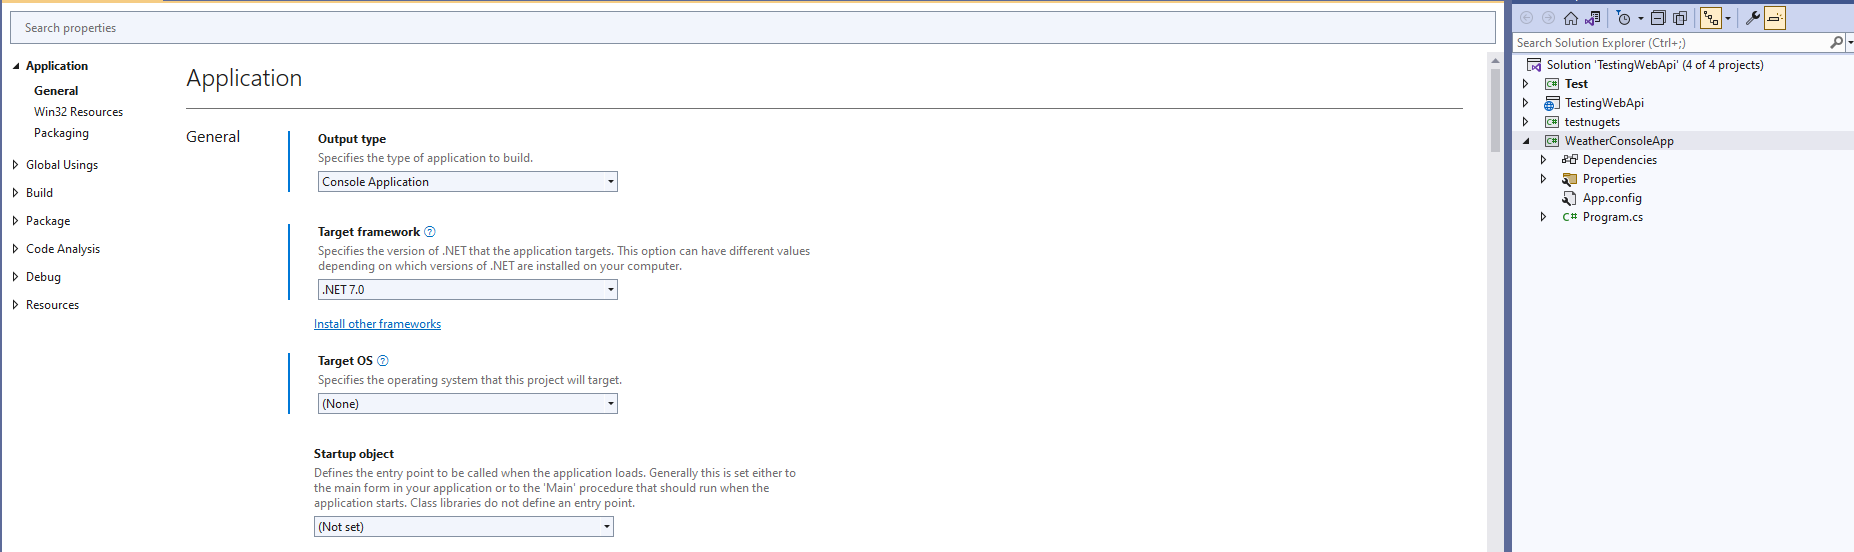The image size is (1854, 552).
Task: Expand the testnugets project node
Action: tap(1526, 122)
